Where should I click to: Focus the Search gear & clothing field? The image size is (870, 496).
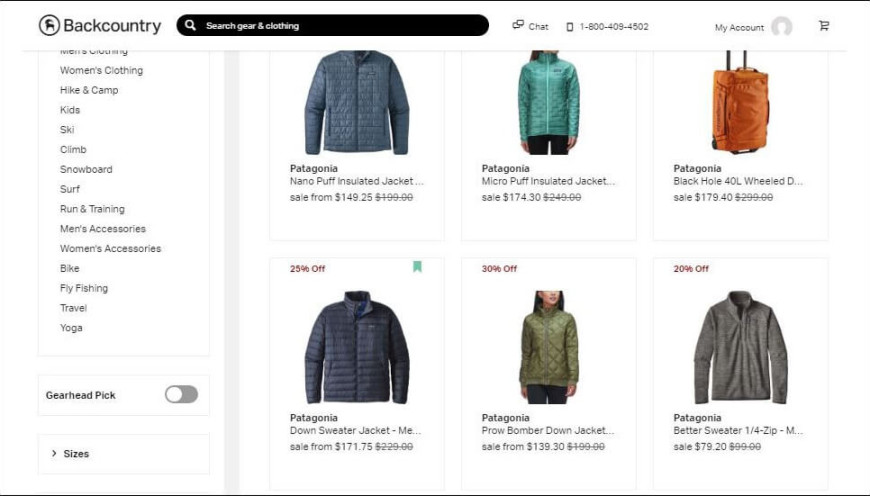click(332, 26)
